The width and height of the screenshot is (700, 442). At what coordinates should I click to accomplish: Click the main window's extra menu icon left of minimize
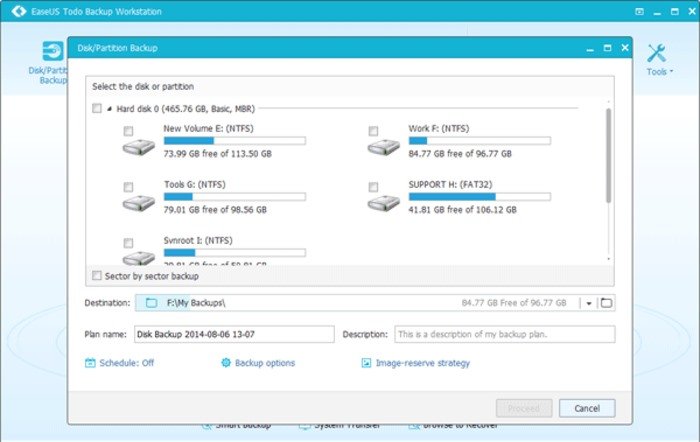(x=639, y=12)
